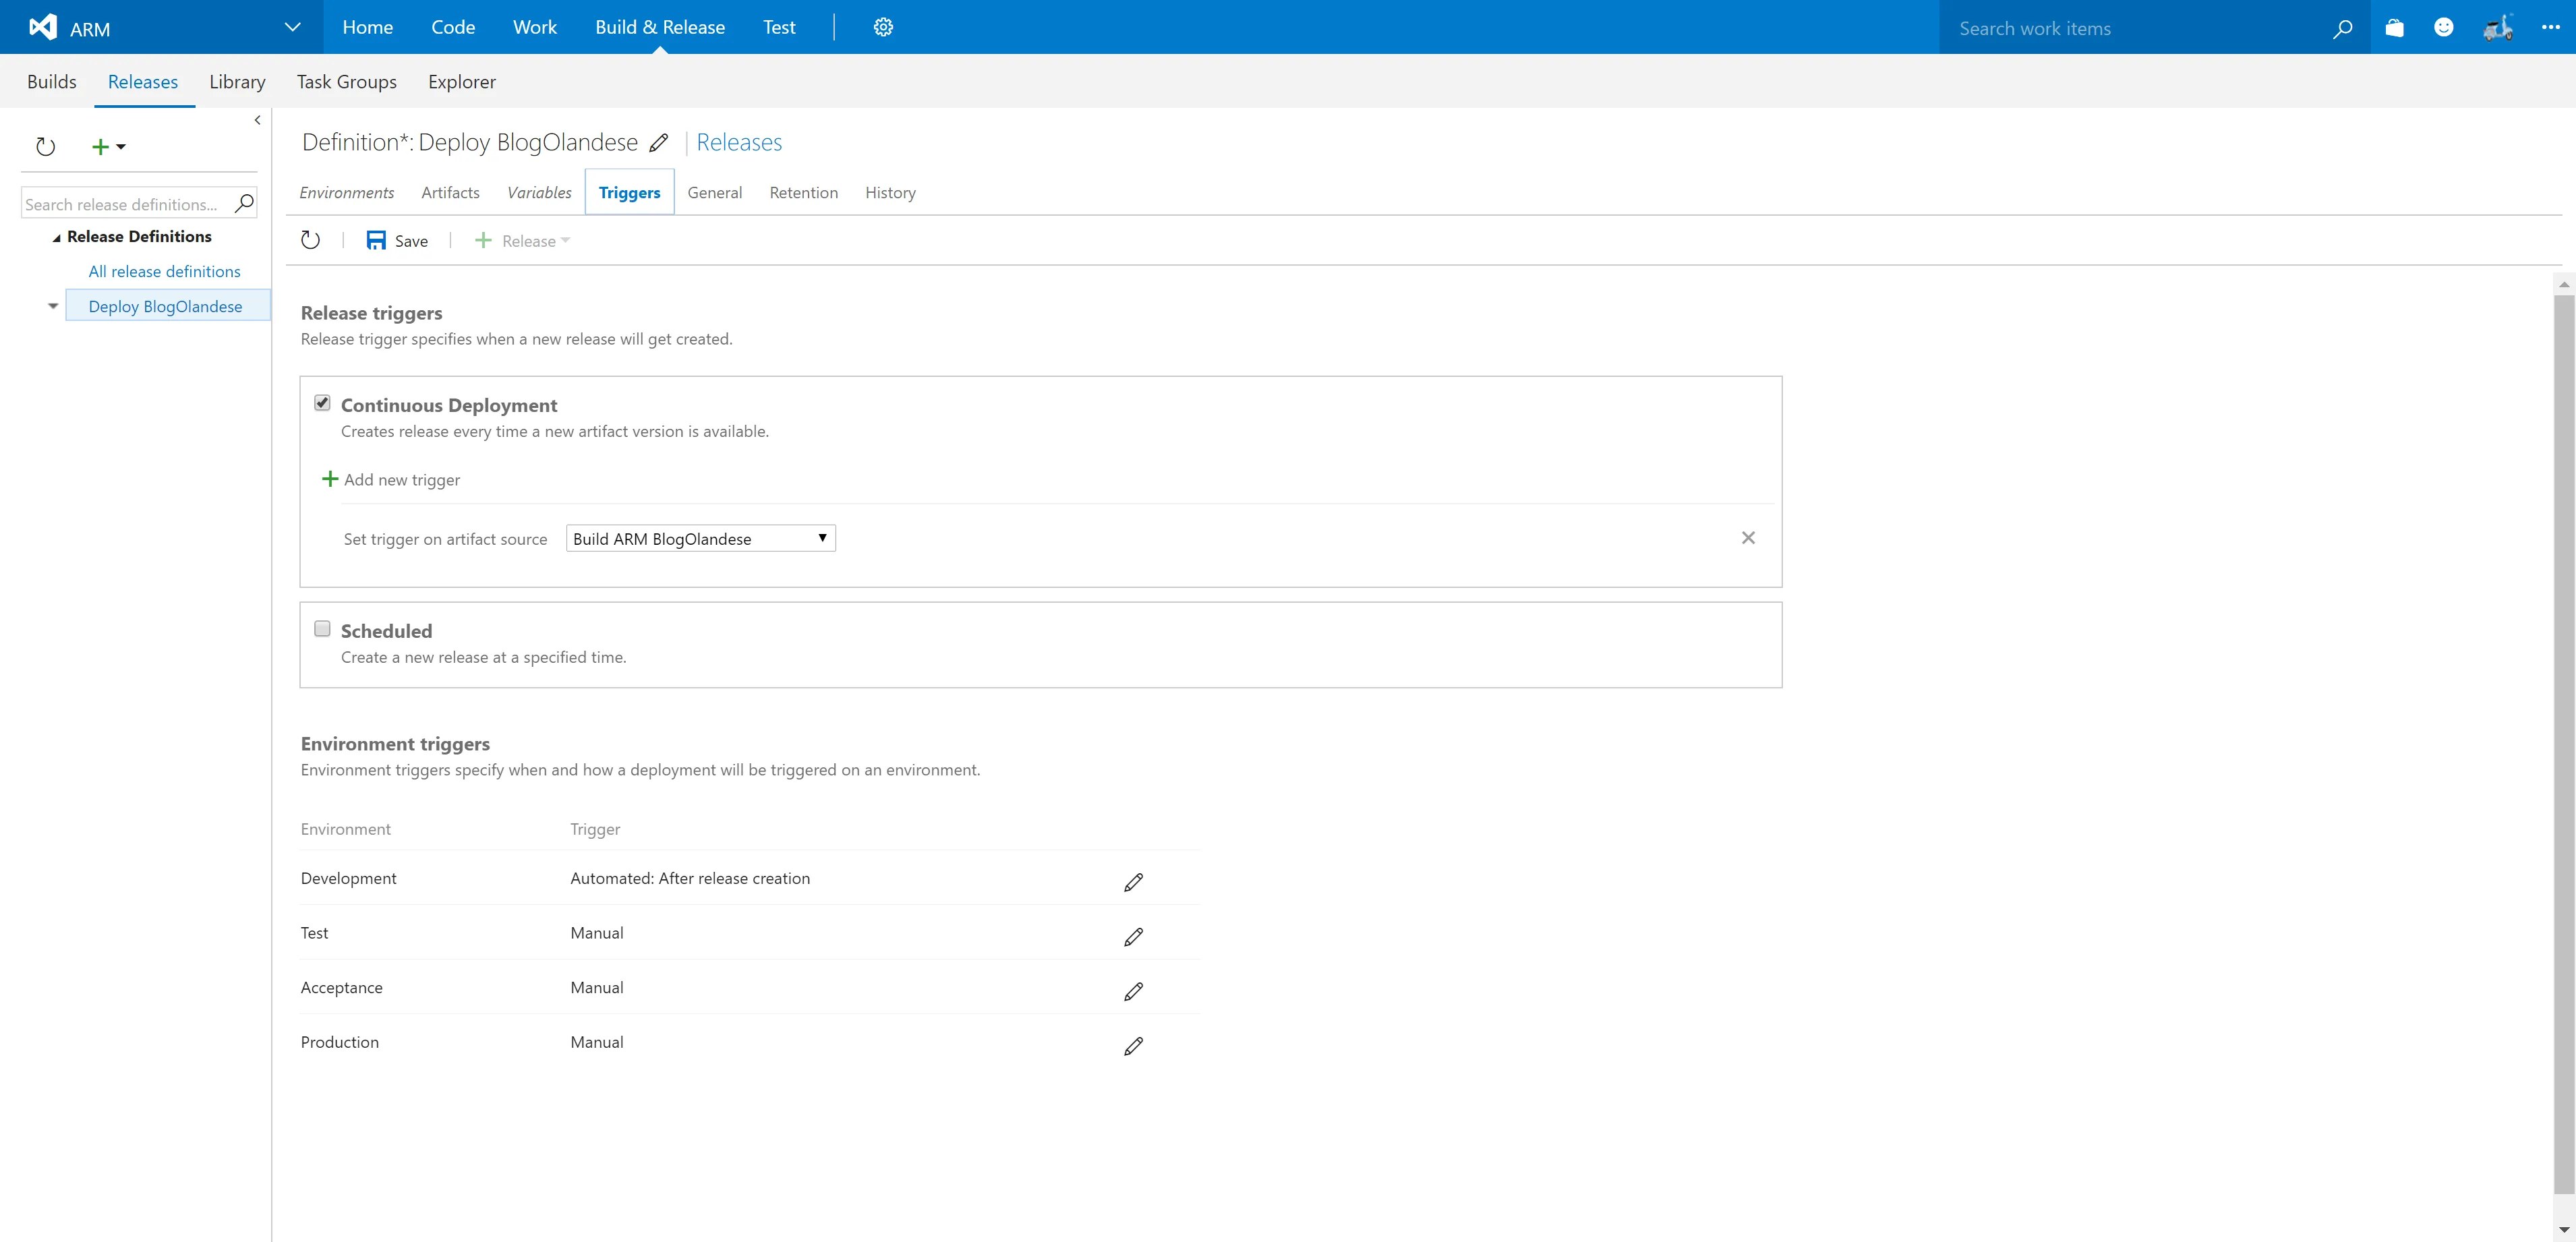Click the smiley feedback icon
This screenshot has height=1242, width=2576.
pyautogui.click(x=2444, y=27)
